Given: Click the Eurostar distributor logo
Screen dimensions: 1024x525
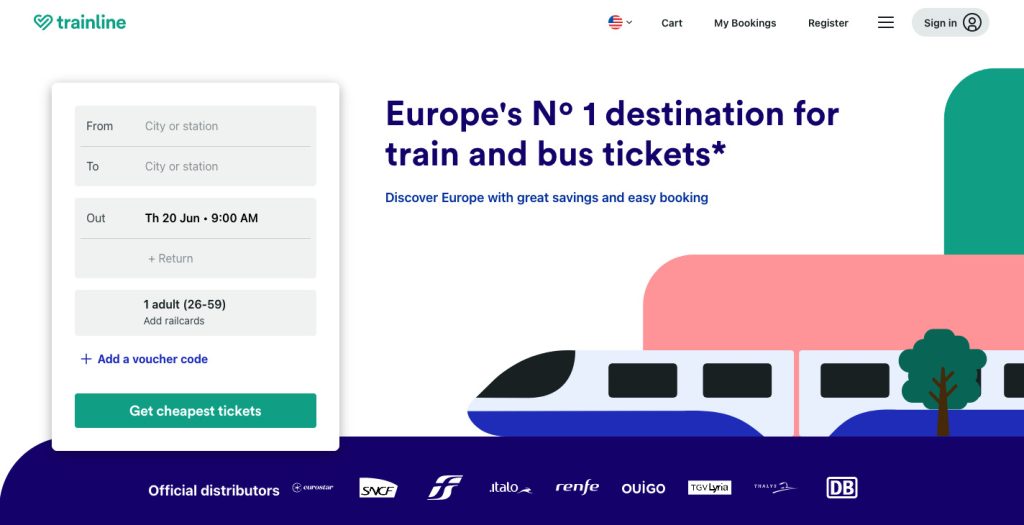Looking at the screenshot, I should click(x=313, y=487).
